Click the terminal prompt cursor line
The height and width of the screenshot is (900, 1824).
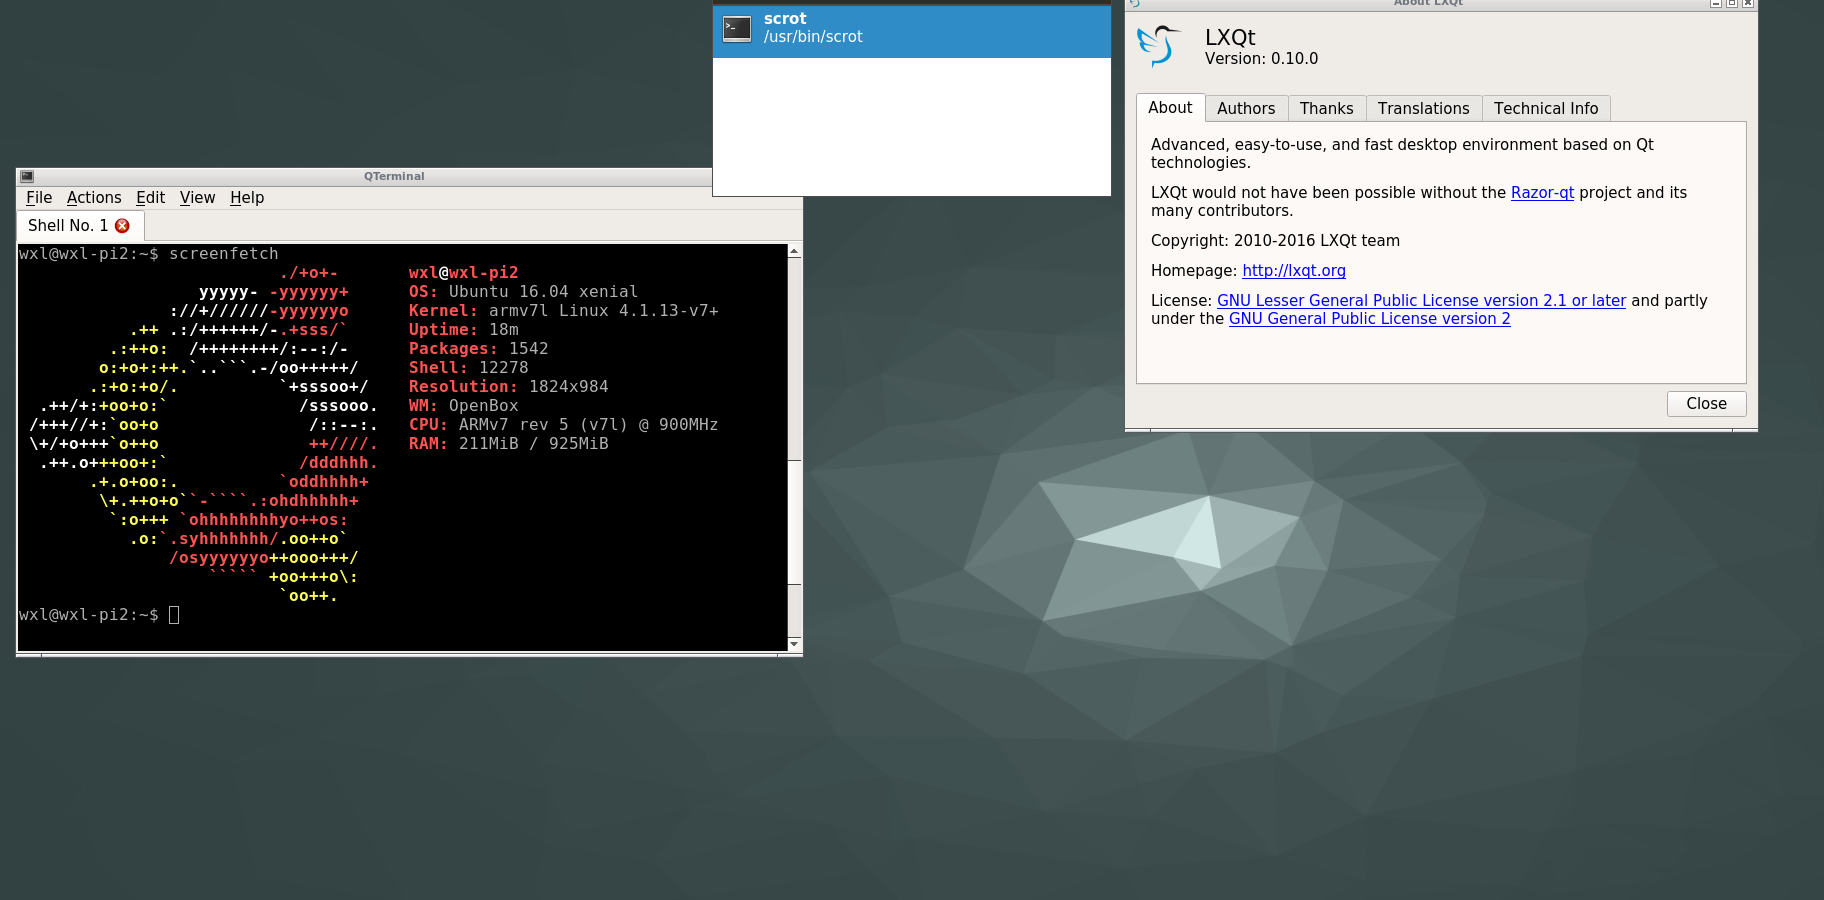click(99, 615)
